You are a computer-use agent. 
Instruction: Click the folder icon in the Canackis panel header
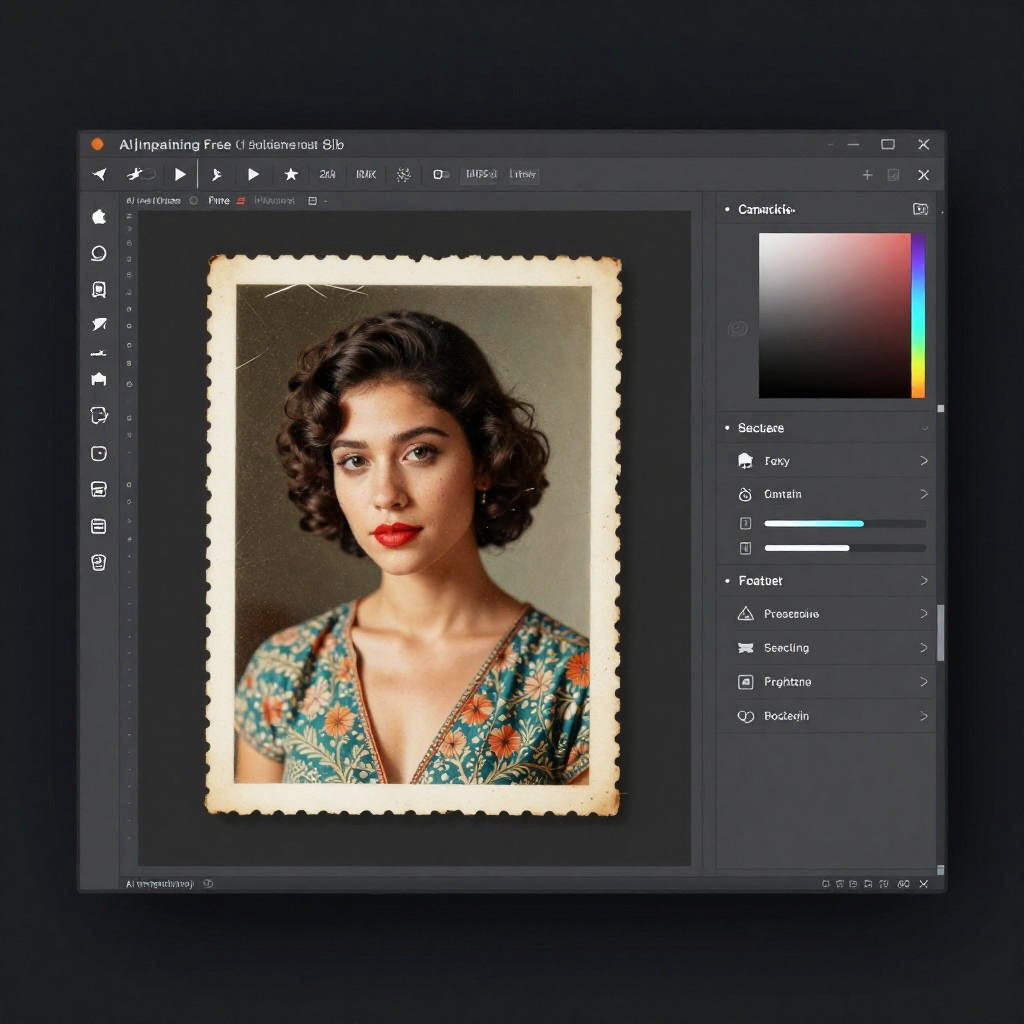(920, 209)
